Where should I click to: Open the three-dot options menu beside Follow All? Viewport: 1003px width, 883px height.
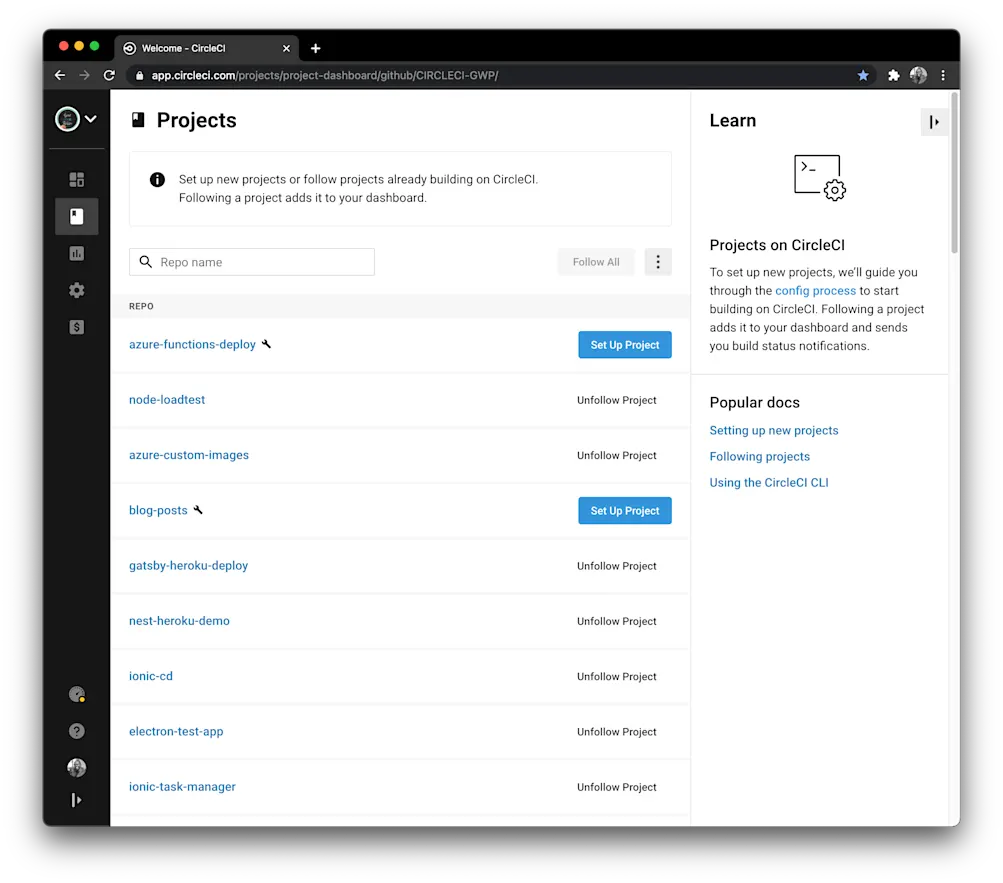pyautogui.click(x=657, y=261)
